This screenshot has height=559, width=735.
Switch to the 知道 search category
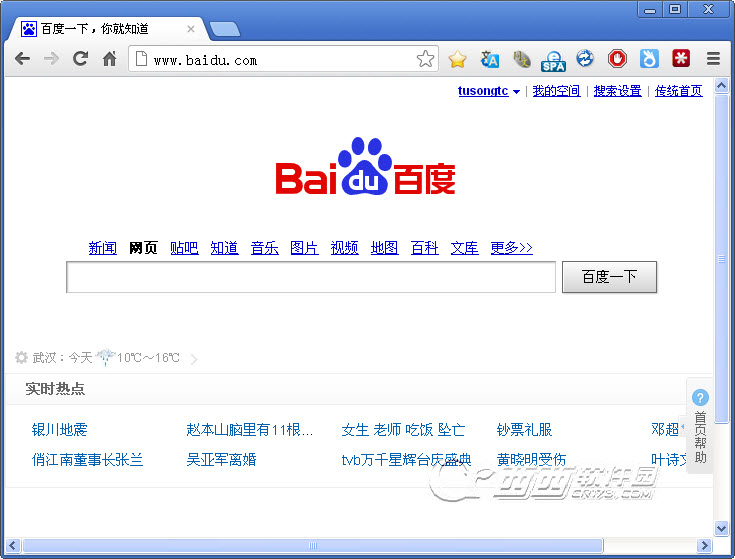tap(224, 247)
